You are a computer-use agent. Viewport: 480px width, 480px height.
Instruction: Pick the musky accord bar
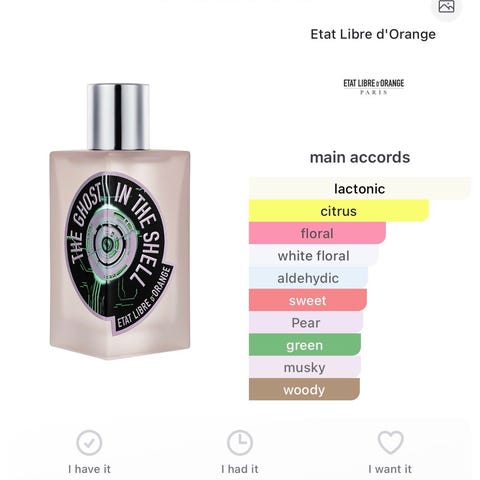tap(305, 367)
